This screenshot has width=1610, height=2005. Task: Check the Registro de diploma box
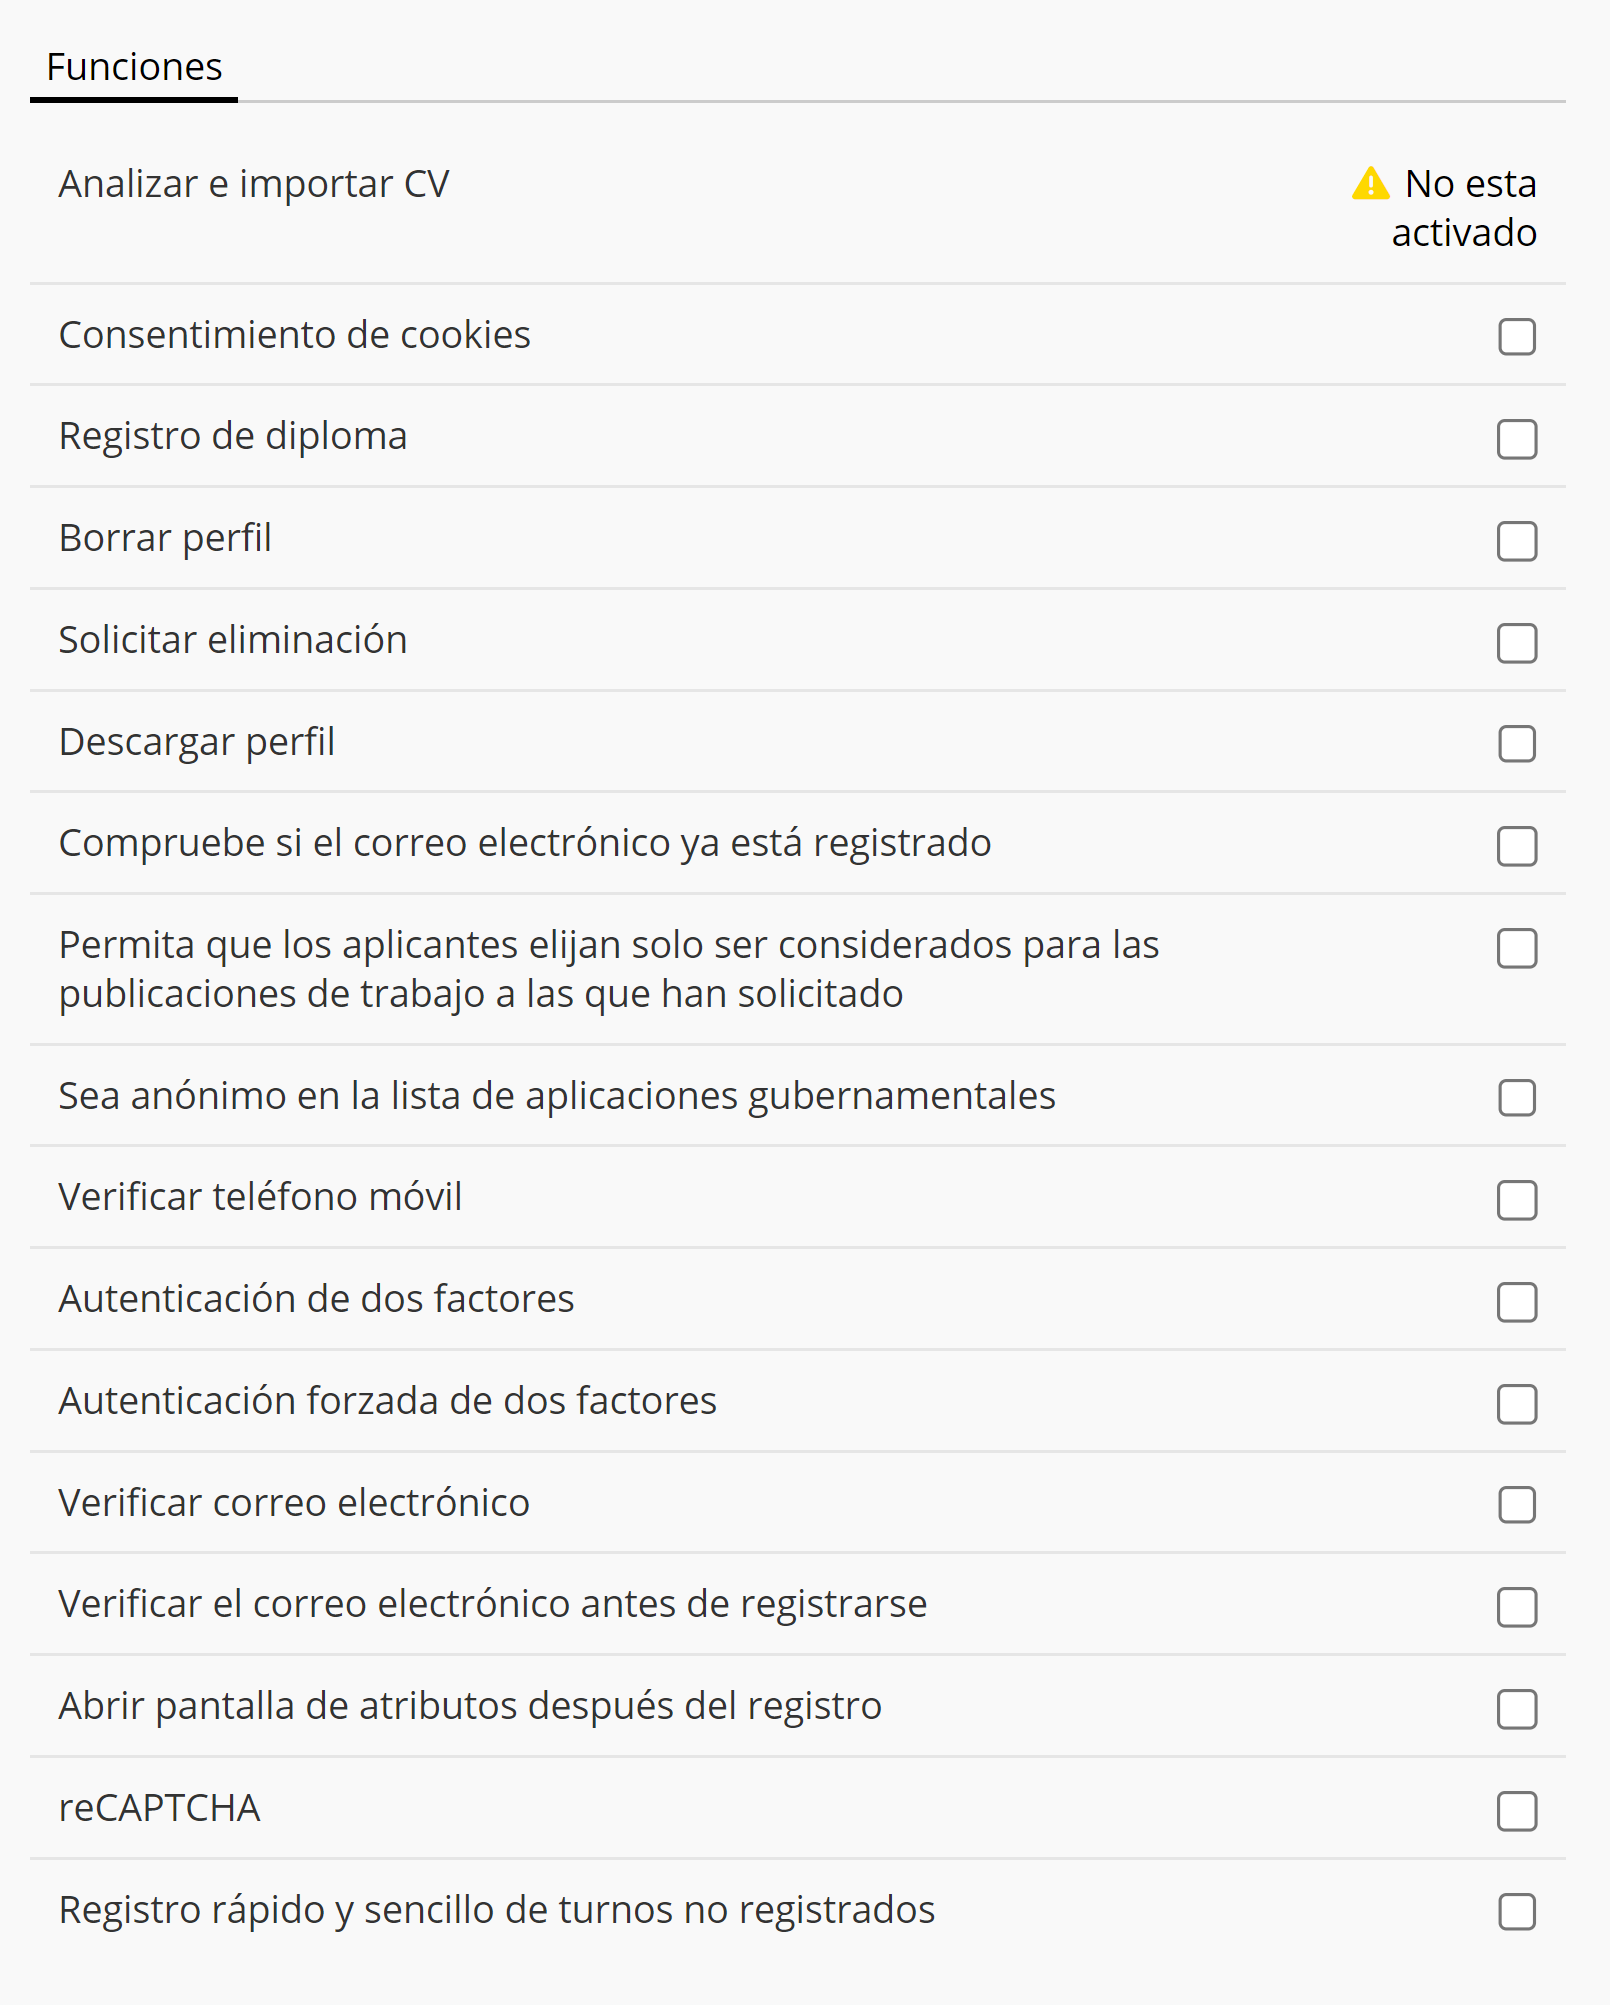pyautogui.click(x=1516, y=439)
